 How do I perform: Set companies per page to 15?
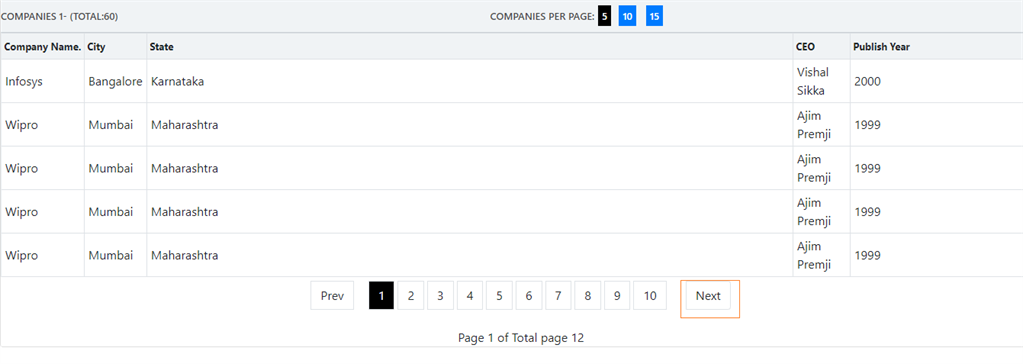[654, 16]
